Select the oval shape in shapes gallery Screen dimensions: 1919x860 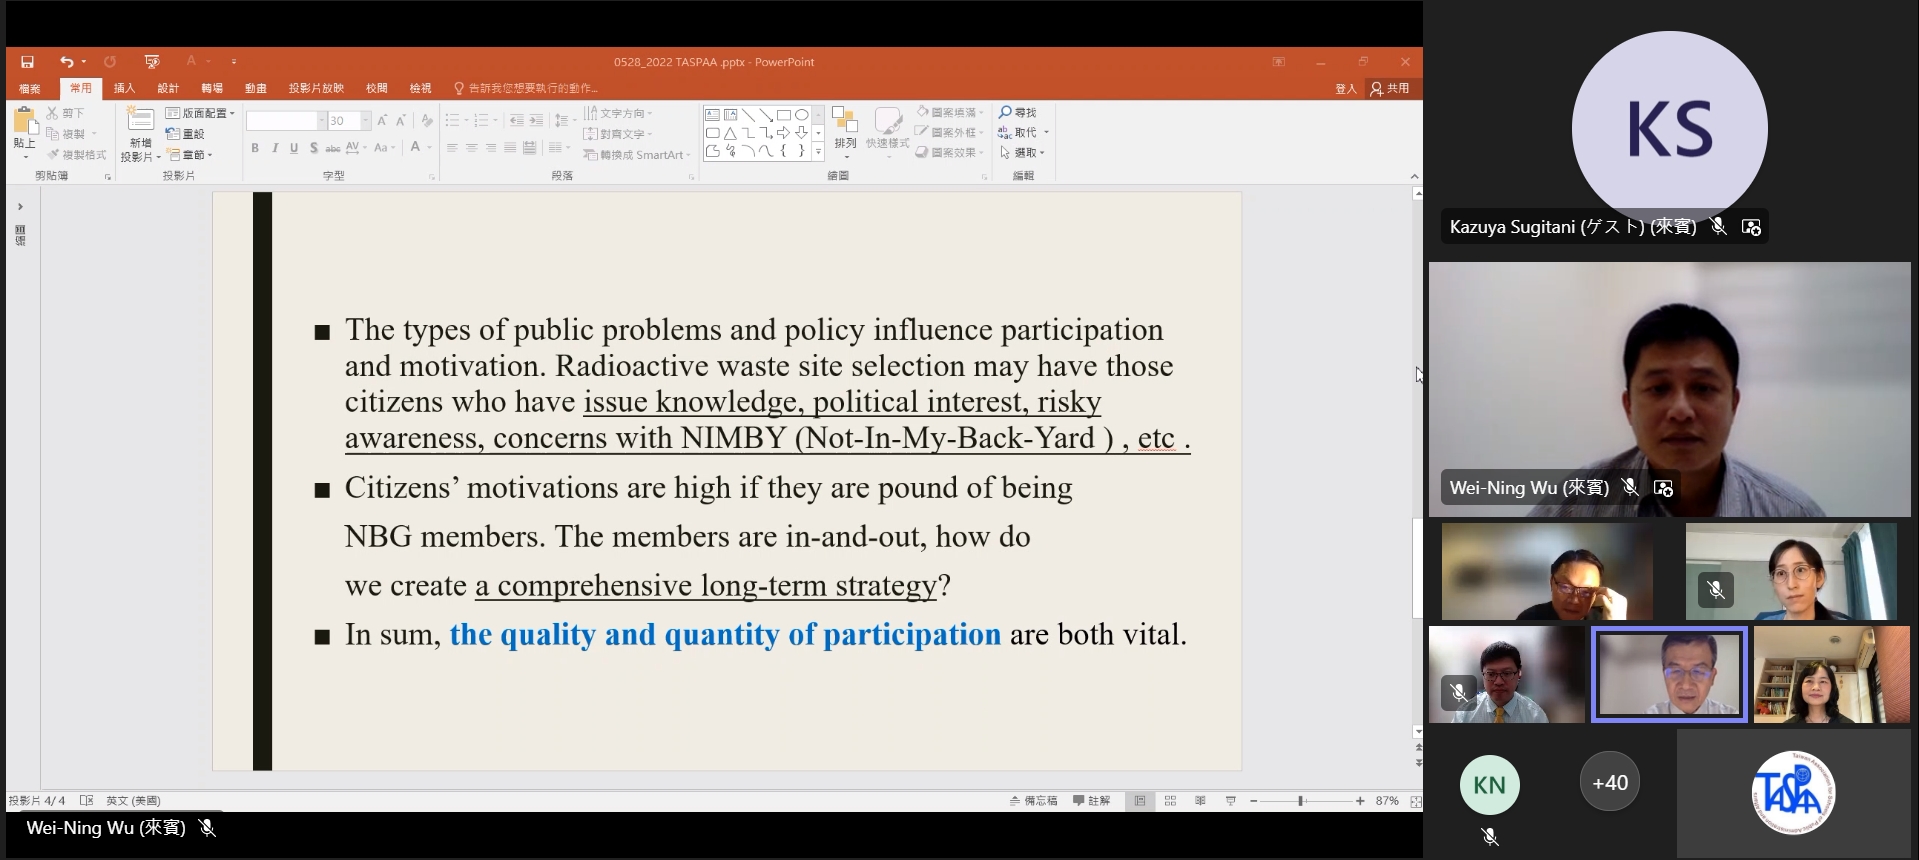[x=801, y=115]
